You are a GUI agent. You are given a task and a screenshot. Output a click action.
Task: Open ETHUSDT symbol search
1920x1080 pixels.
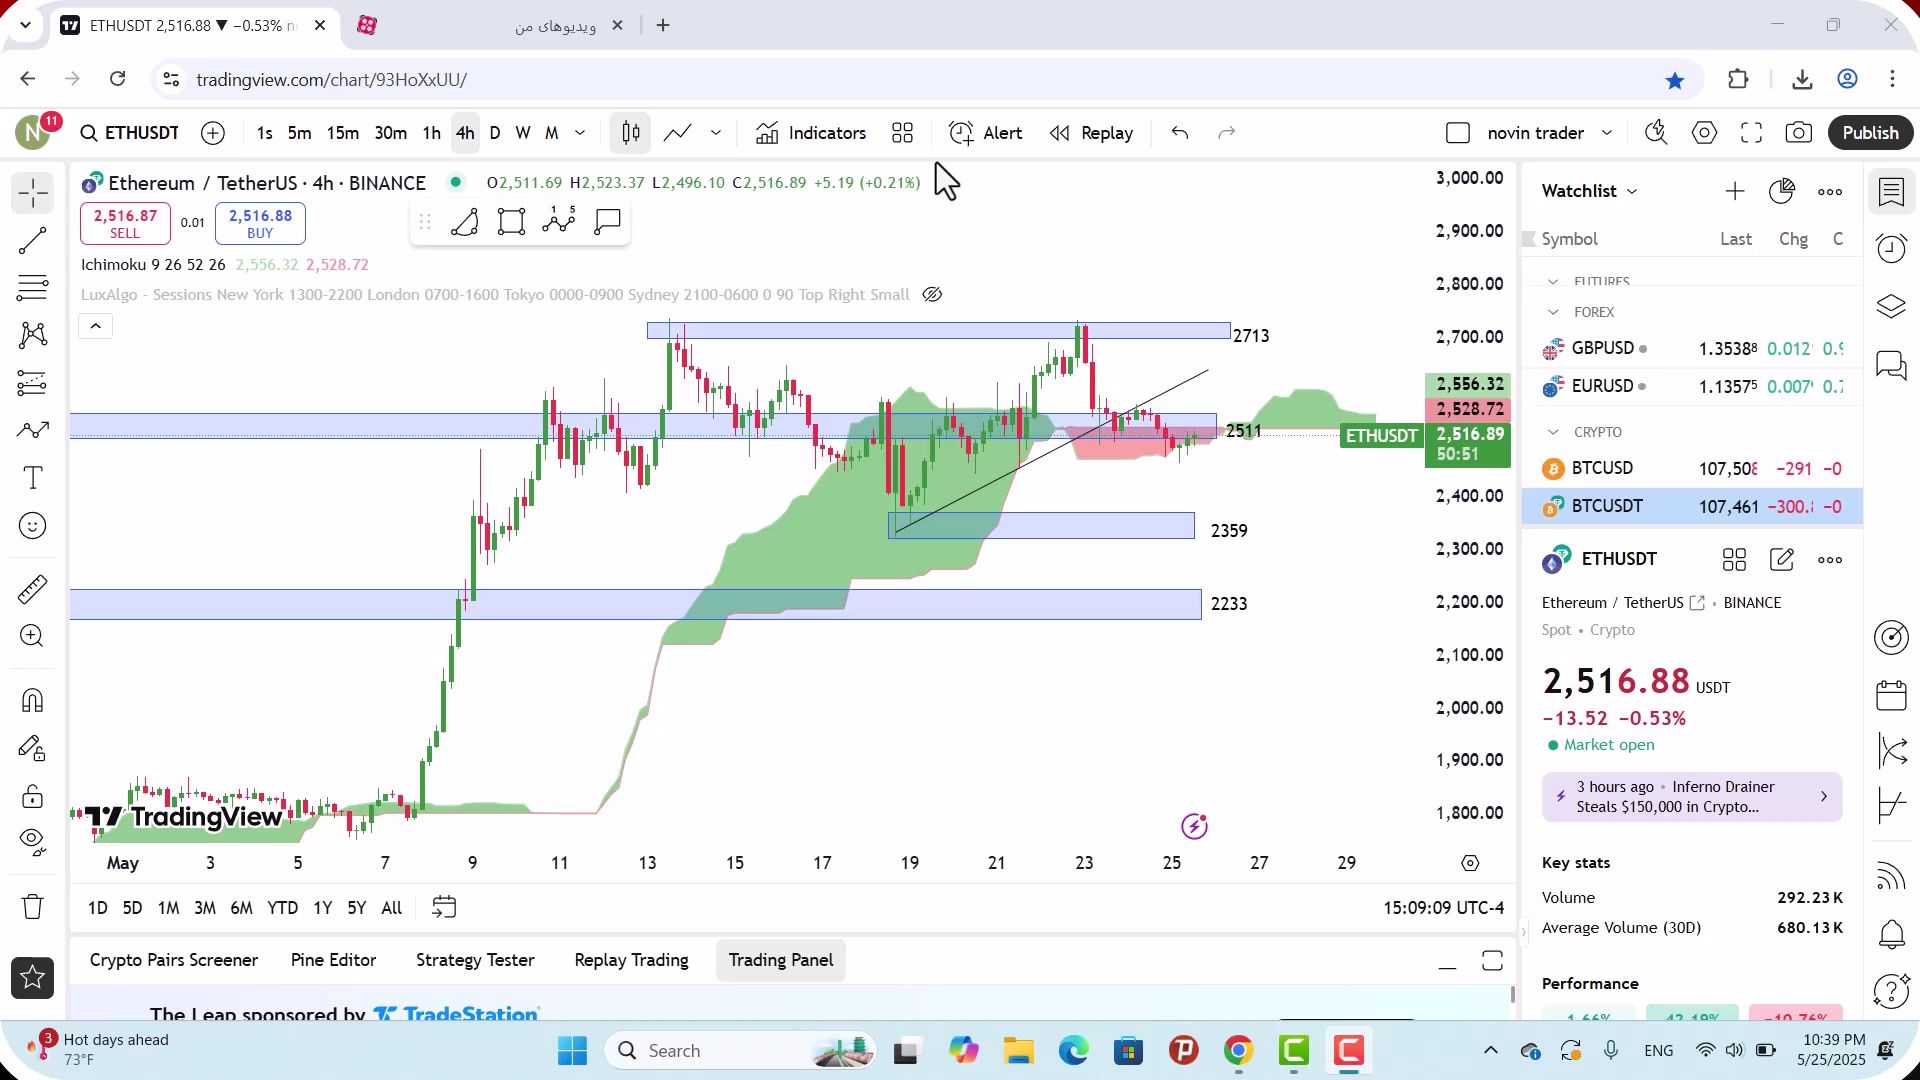point(130,133)
